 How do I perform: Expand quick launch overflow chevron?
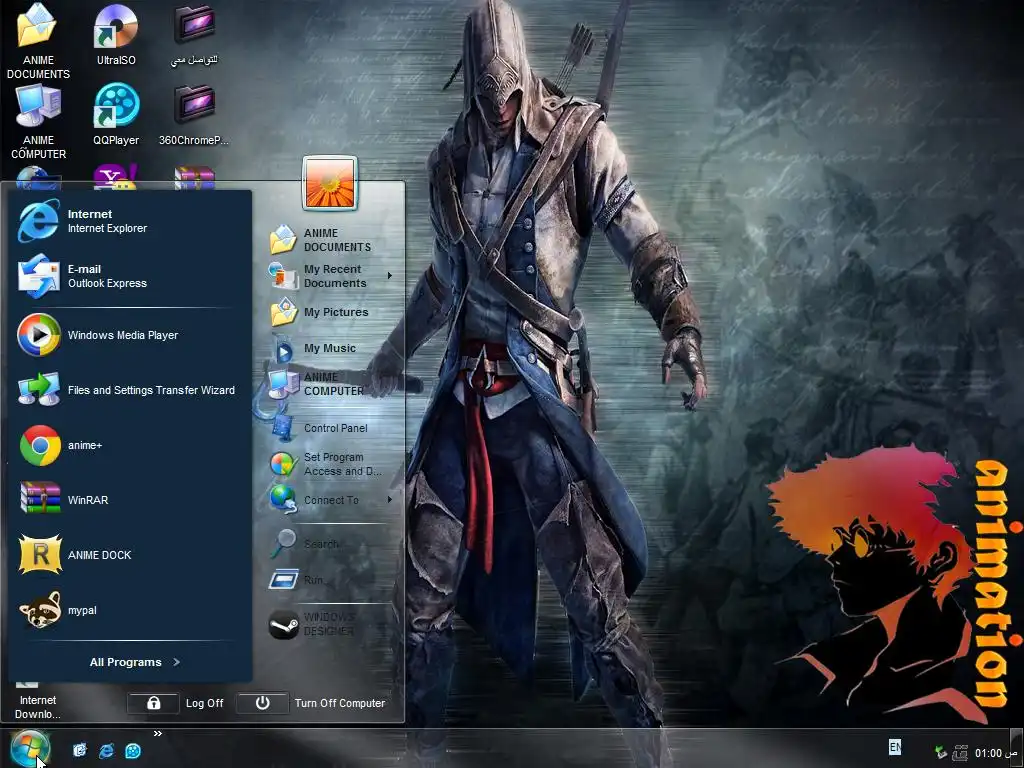point(157,733)
